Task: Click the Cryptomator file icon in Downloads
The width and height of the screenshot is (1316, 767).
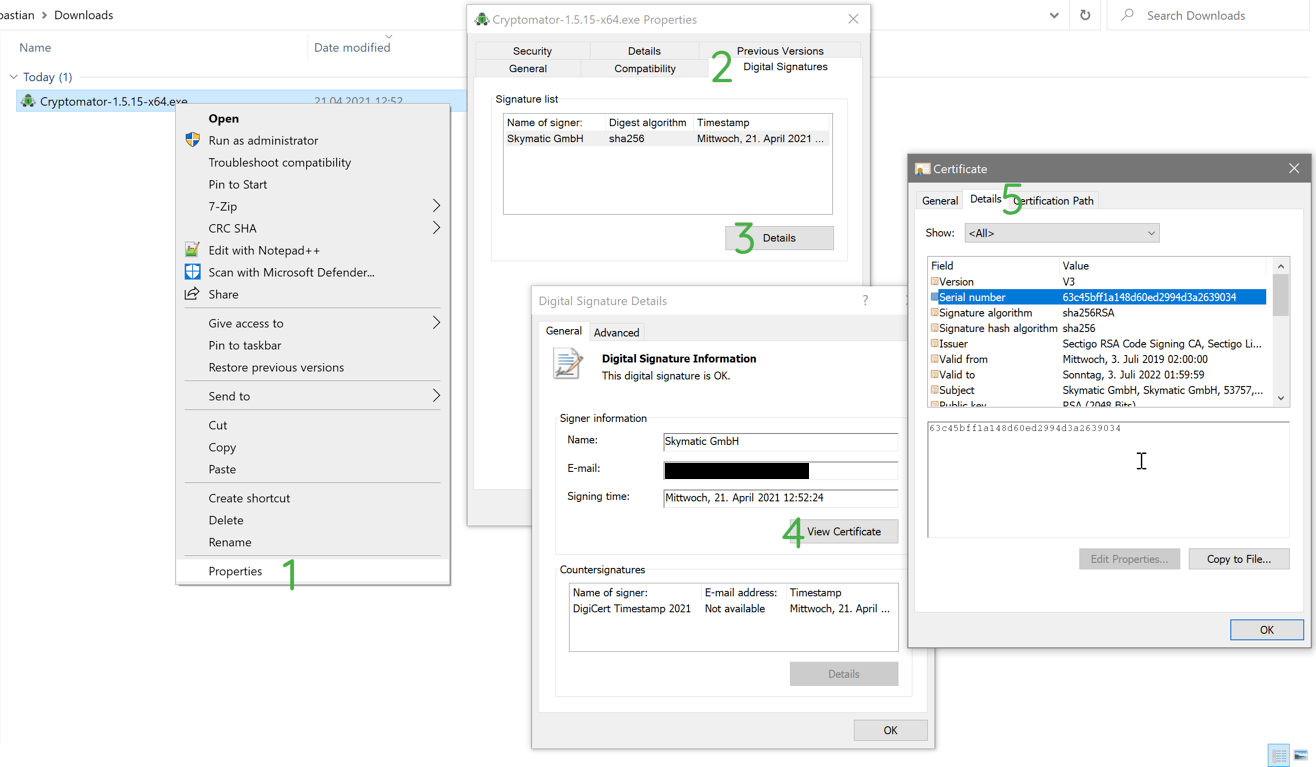Action: coord(28,101)
